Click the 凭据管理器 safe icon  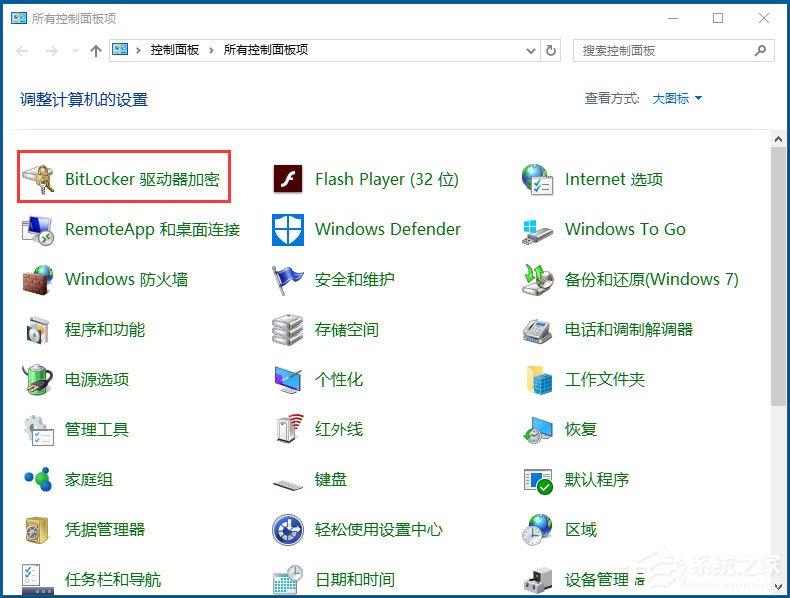click(38, 530)
